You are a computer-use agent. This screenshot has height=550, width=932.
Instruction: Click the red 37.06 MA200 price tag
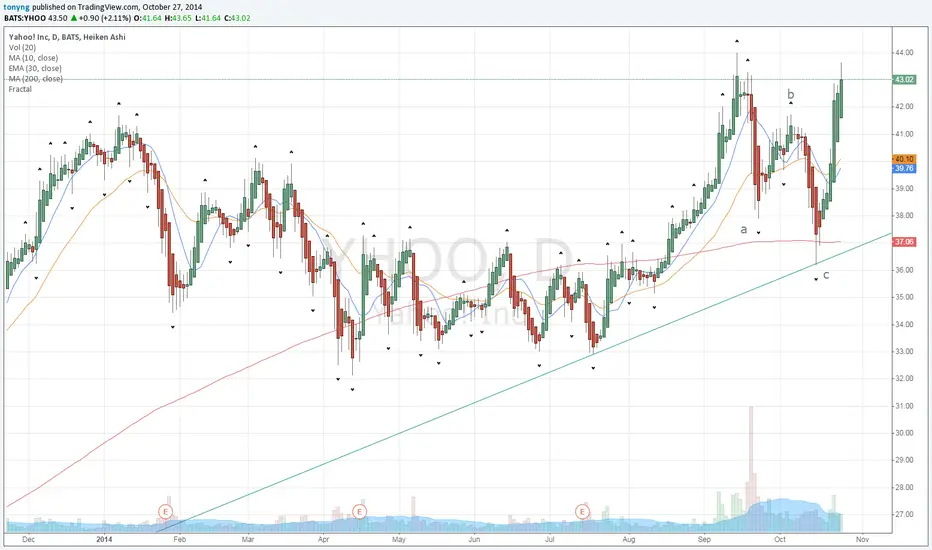point(904,242)
